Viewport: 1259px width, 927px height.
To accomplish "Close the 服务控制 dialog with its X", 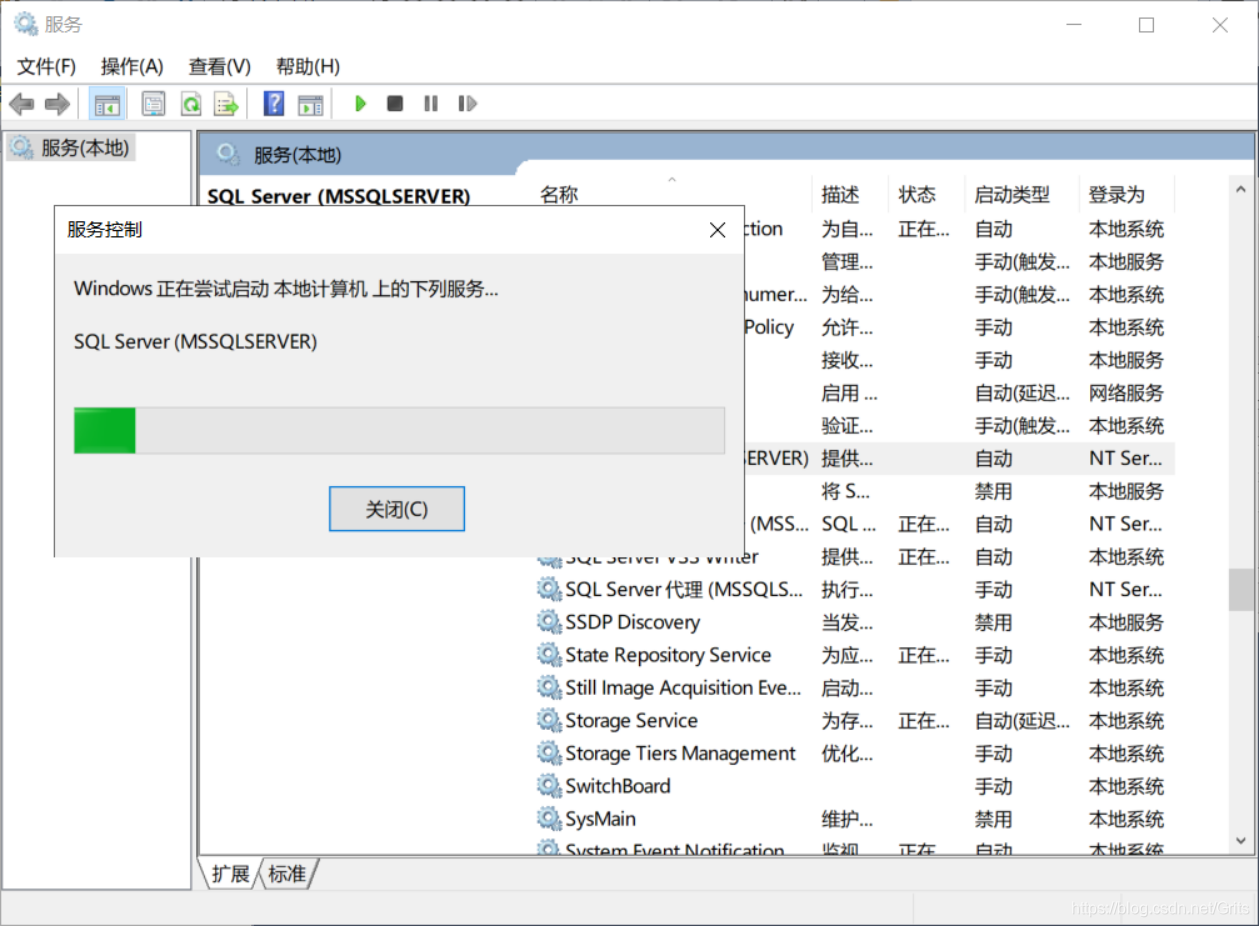I will point(717,230).
